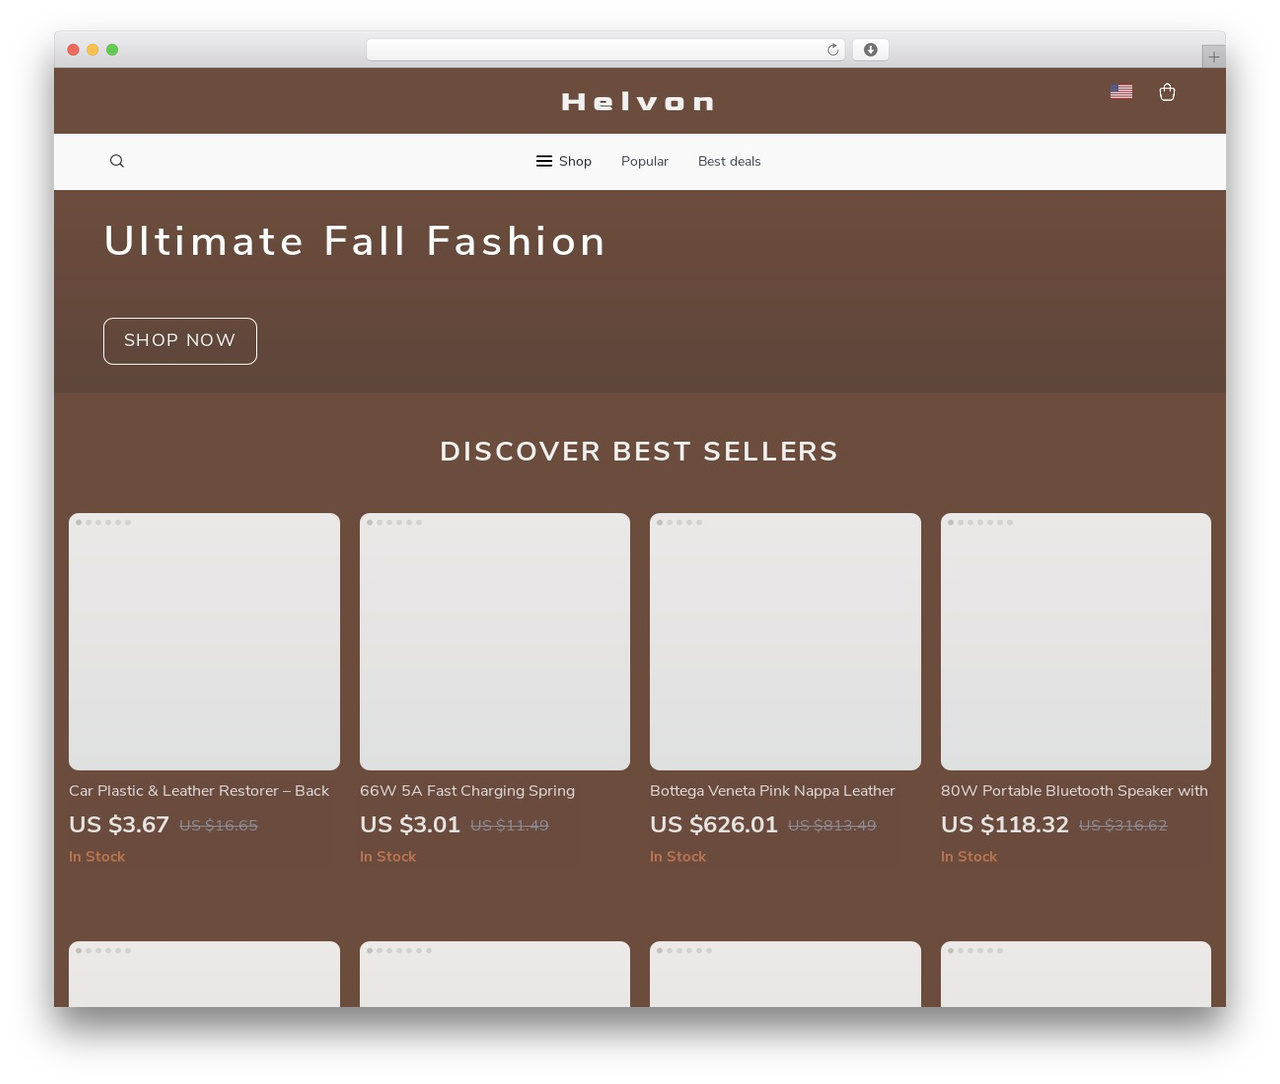The width and height of the screenshot is (1280, 1084).
Task: Click Car Plastic & Leather Restorer title
Action: pyautogui.click(x=199, y=791)
